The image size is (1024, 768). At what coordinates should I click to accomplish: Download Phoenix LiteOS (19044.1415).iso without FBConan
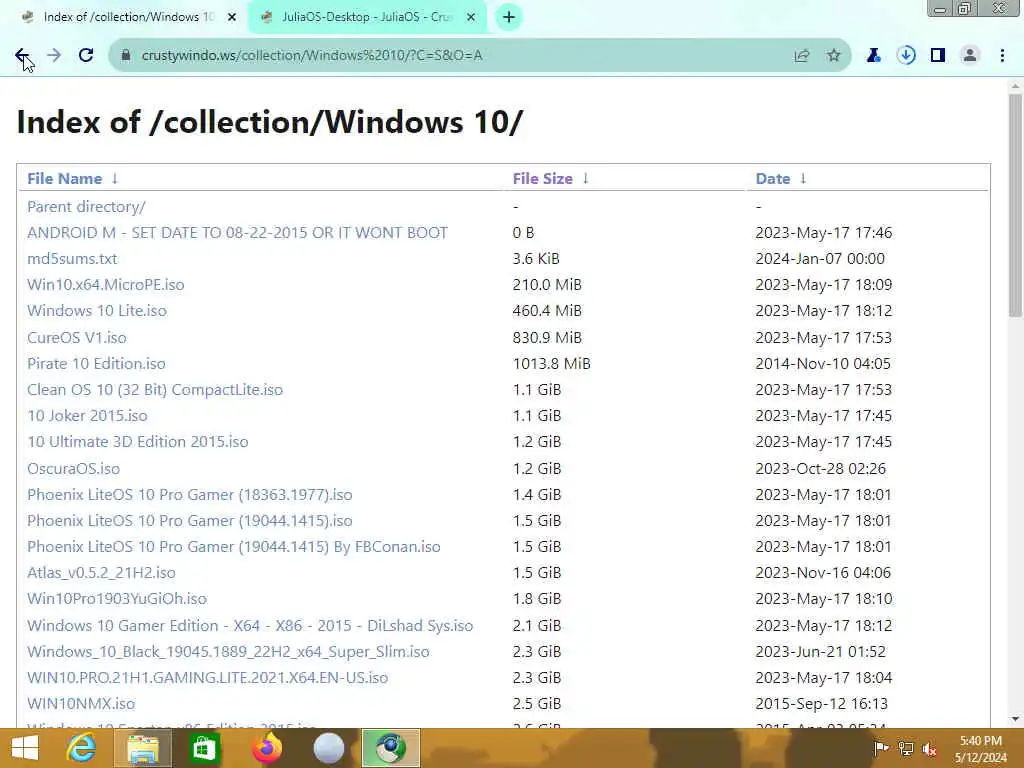tap(189, 520)
